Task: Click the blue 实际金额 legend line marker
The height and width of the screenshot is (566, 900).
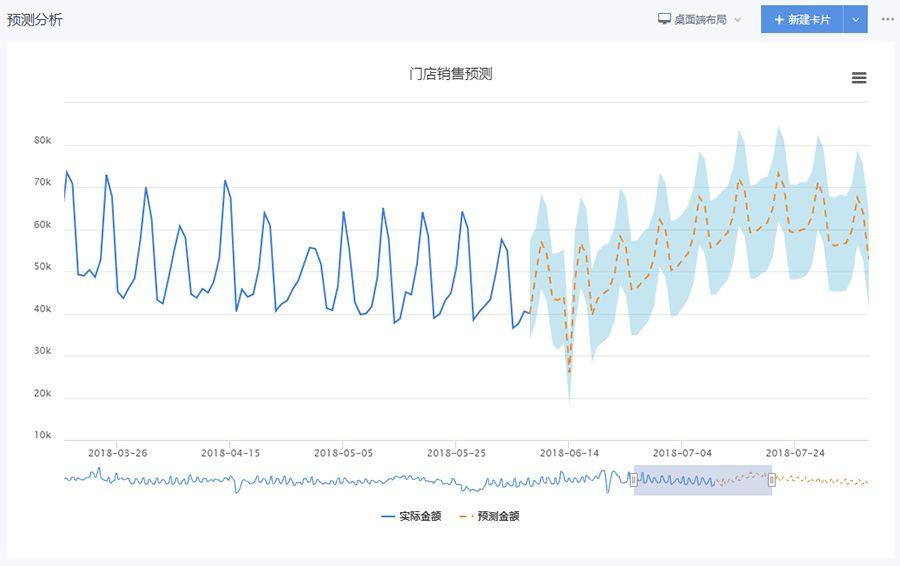Action: (388, 517)
